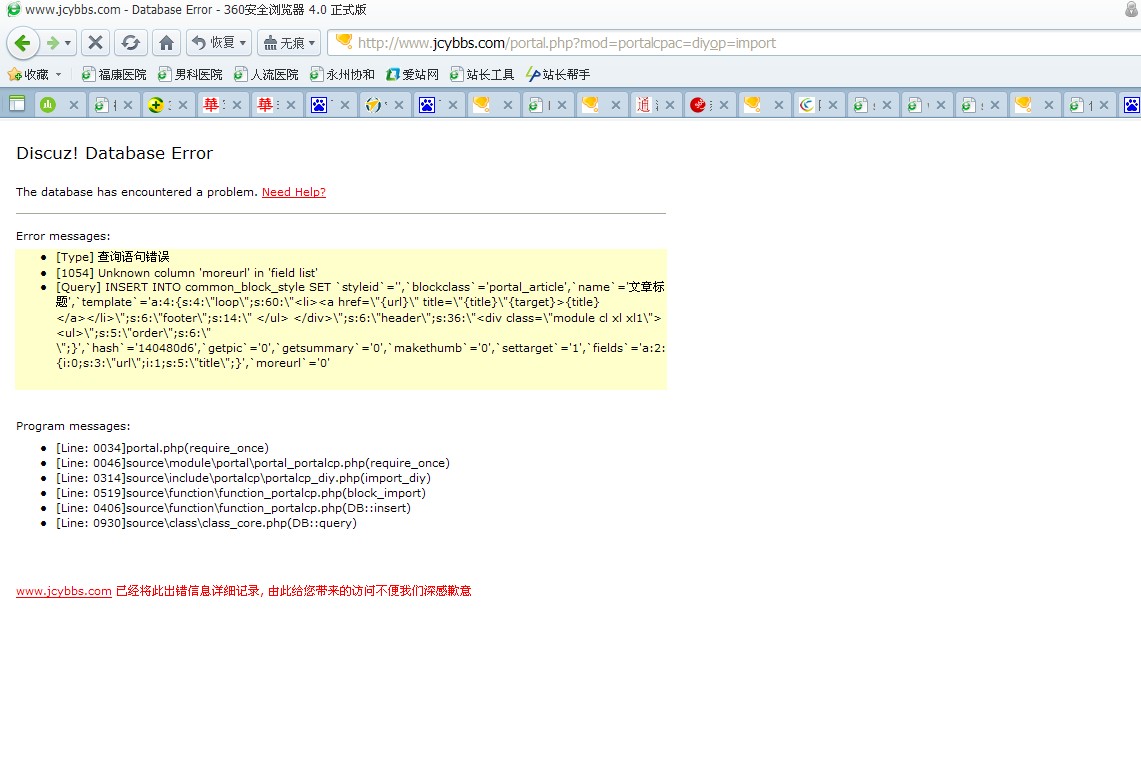Click the Program messages: label
Screen dimensions: 1141x758
click(73, 426)
